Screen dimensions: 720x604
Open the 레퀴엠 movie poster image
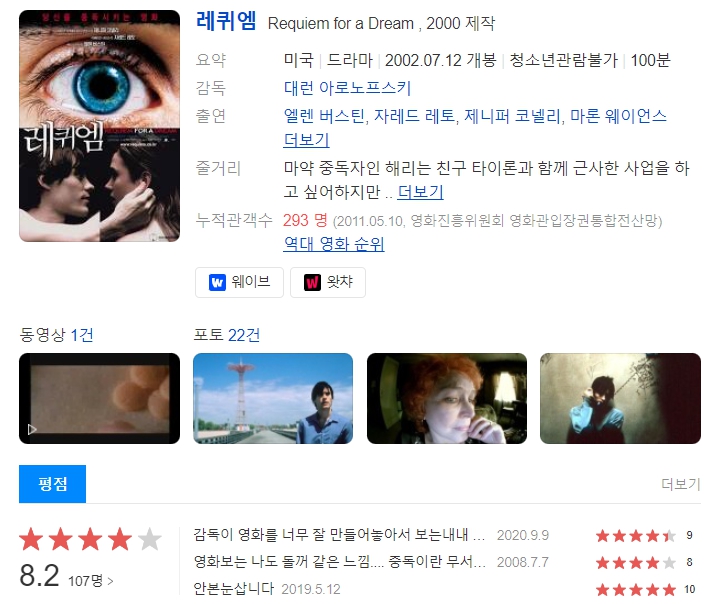(99, 126)
